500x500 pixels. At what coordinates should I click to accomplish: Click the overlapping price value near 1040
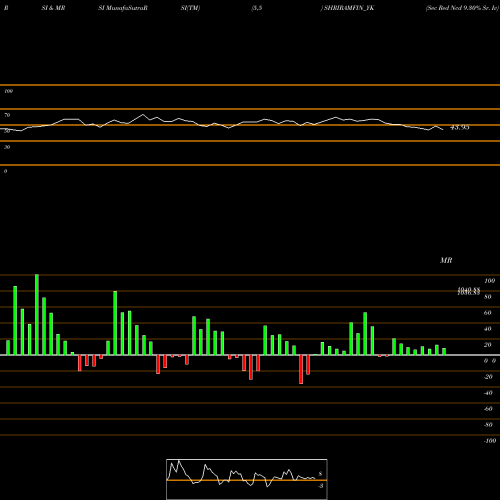click(x=469, y=291)
